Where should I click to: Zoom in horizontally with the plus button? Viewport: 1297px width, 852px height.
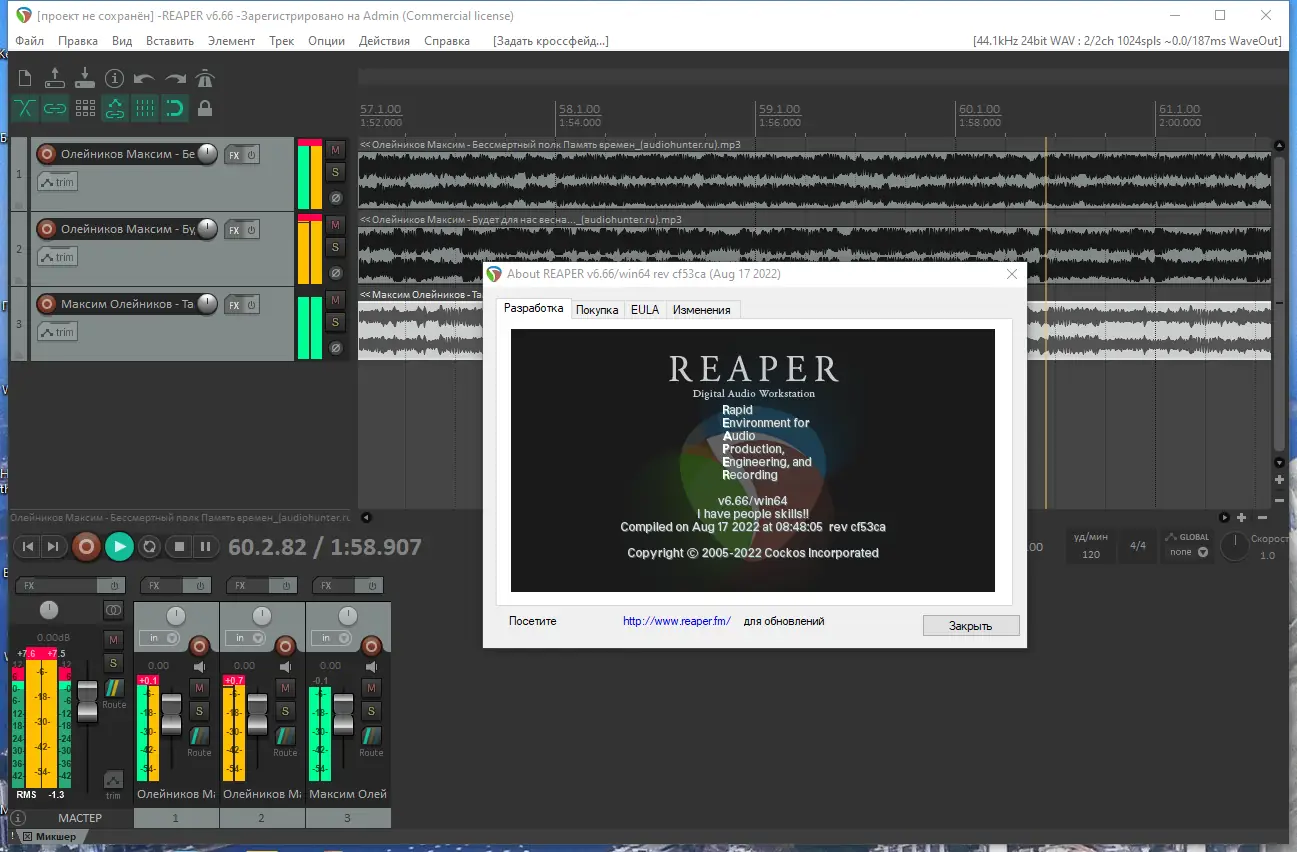[x=1241, y=517]
